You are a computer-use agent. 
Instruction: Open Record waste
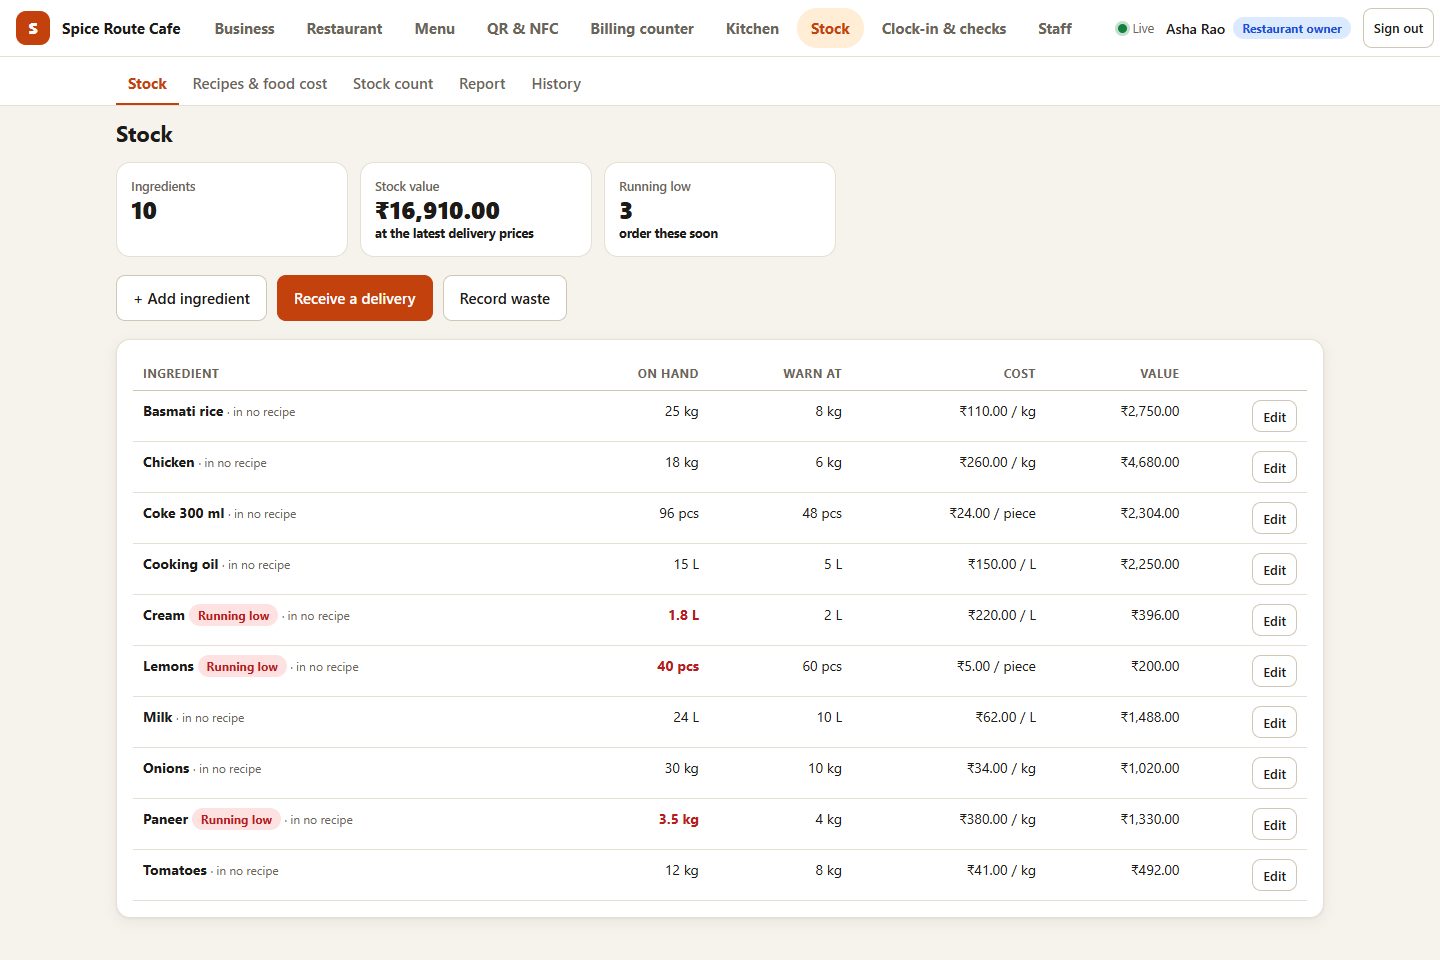tap(505, 298)
